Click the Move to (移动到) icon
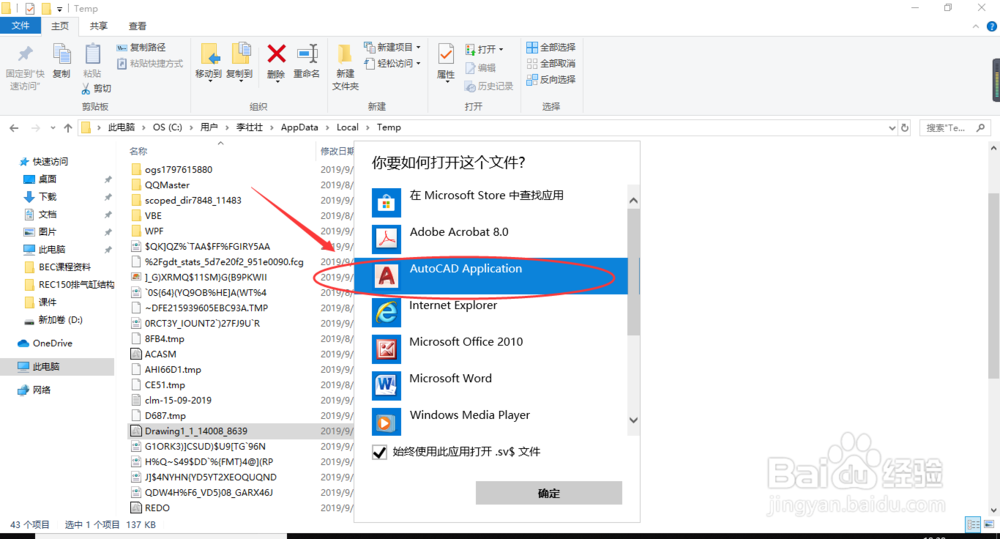The image size is (1000, 539). point(209,55)
